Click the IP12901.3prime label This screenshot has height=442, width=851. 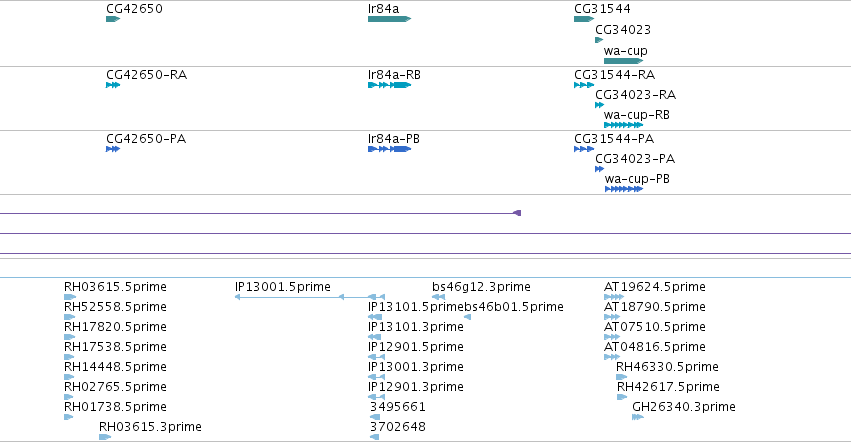click(x=416, y=387)
